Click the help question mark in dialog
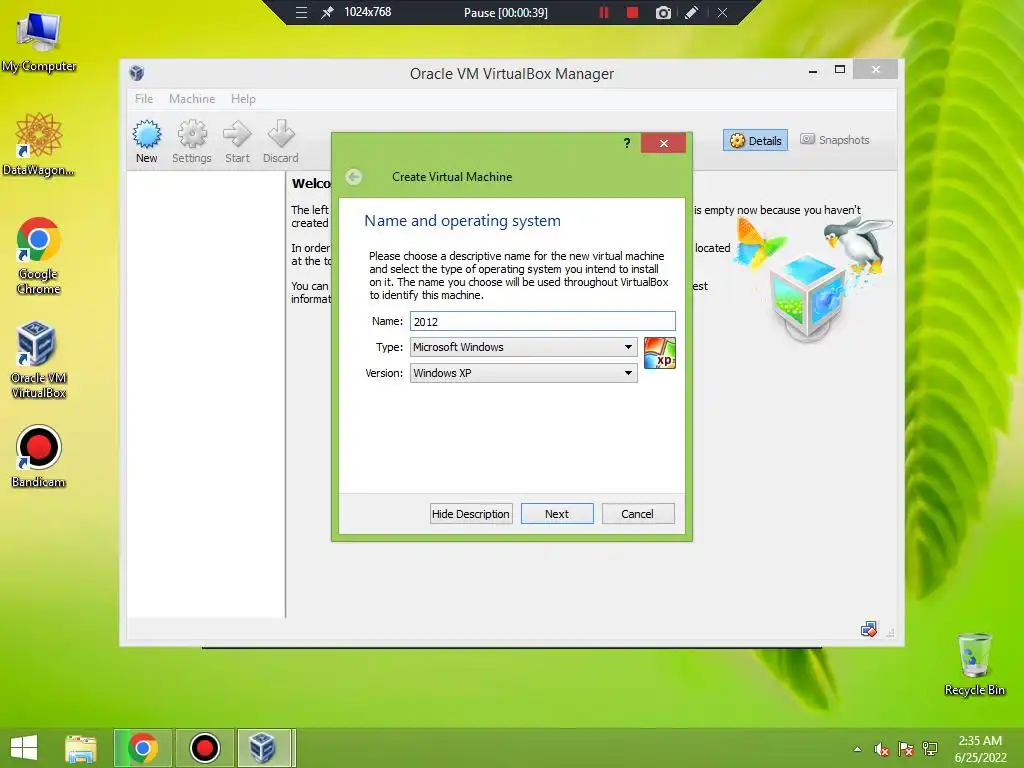 coord(627,143)
